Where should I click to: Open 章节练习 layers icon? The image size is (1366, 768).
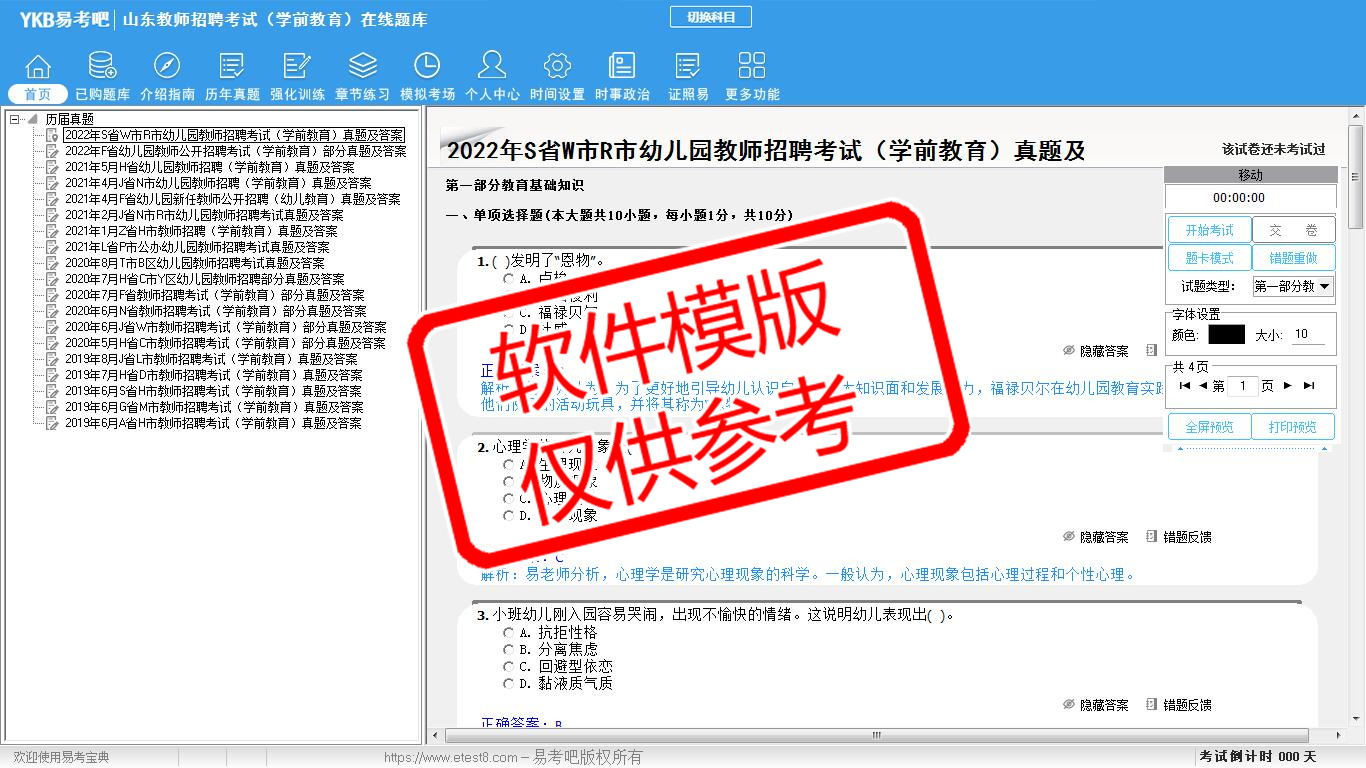tap(362, 67)
